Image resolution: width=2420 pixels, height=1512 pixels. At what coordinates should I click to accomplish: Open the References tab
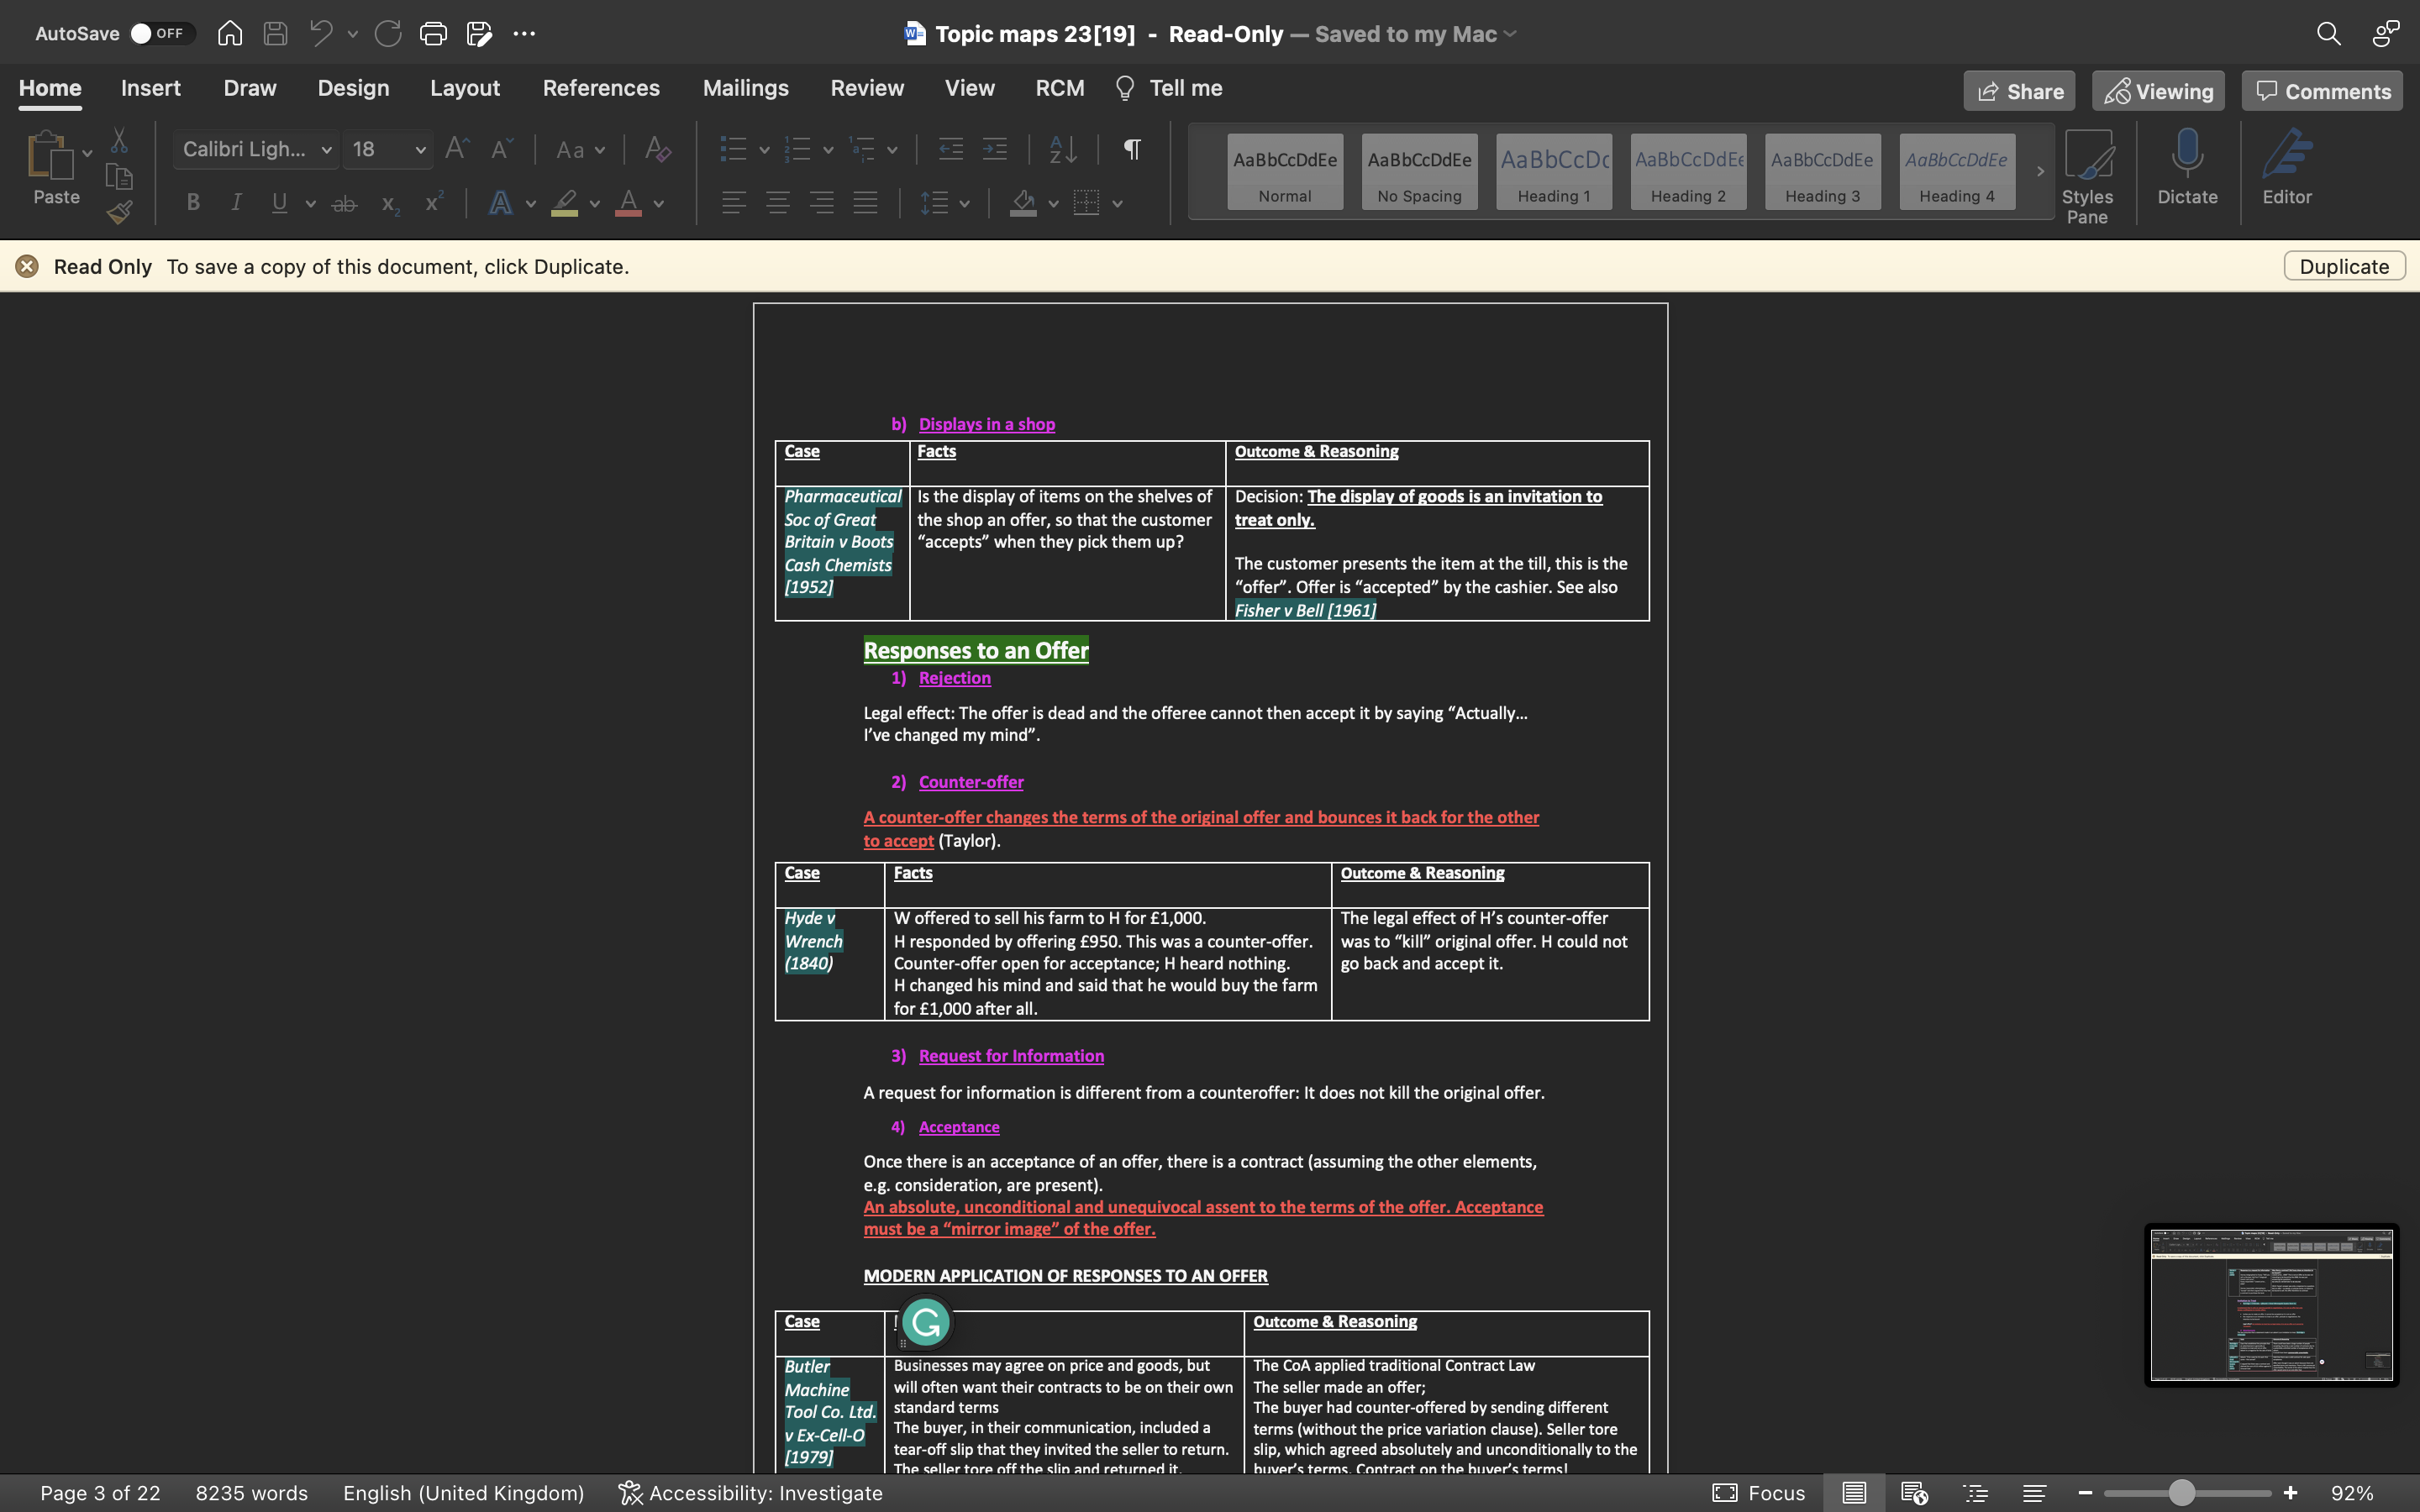[601, 88]
